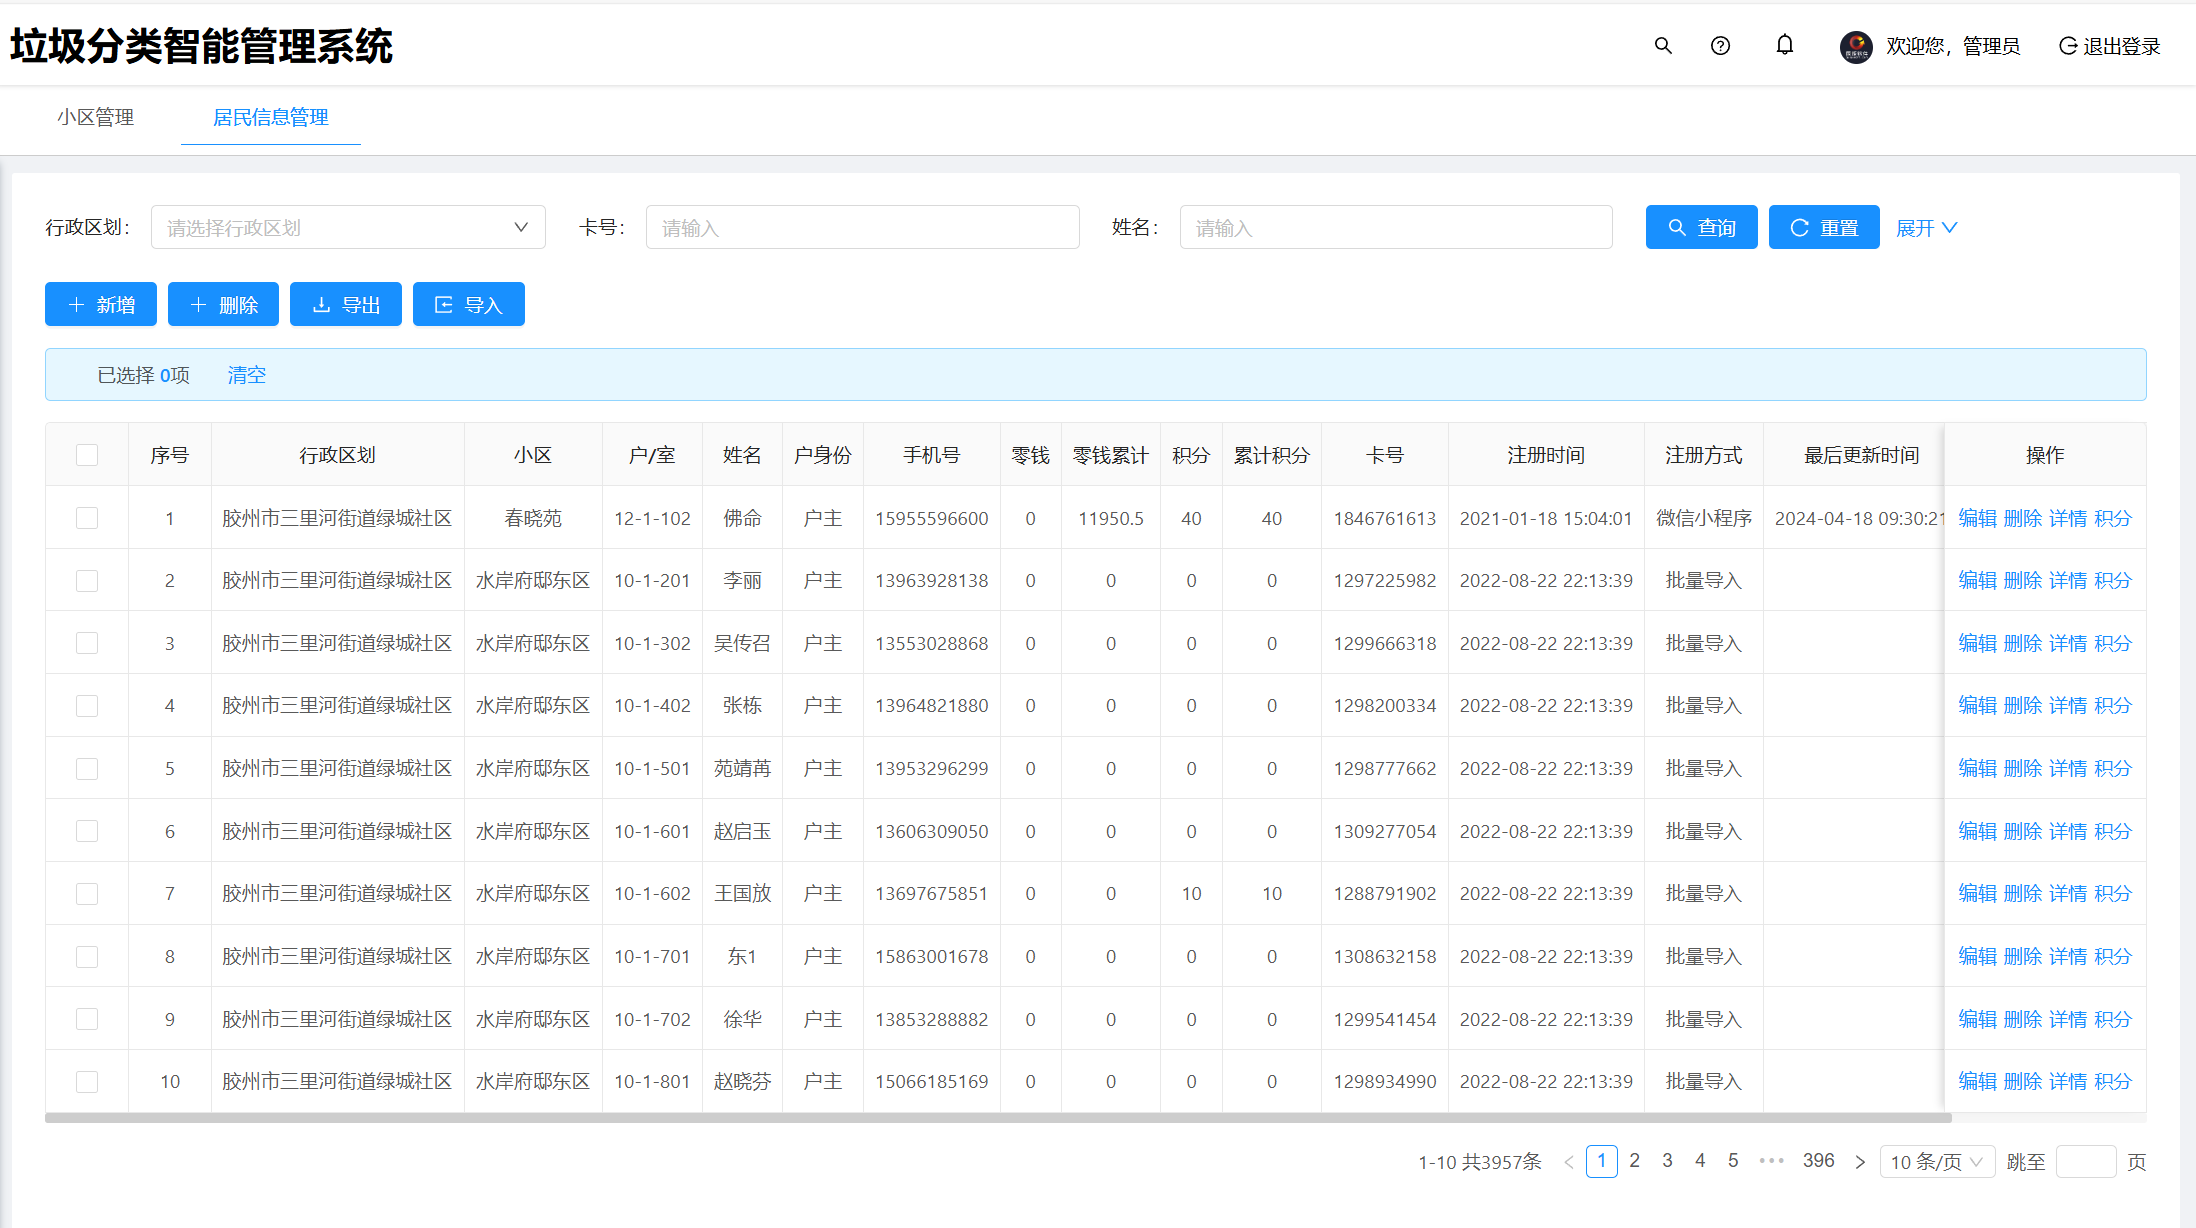Viewport: 2196px width, 1228px height.
Task: Expand more filters with 展开
Action: pos(1926,228)
